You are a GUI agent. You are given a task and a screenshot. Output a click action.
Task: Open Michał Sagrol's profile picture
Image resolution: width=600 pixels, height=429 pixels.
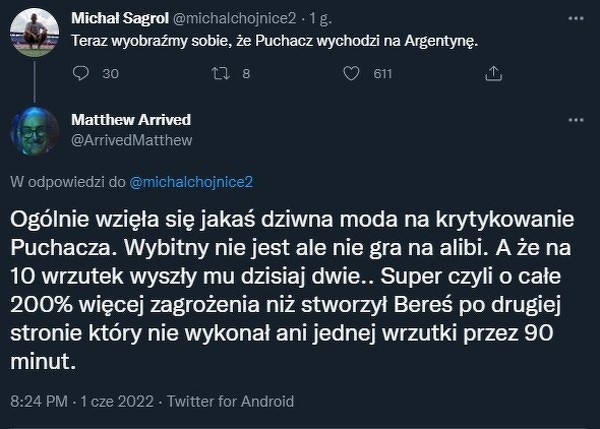(35, 30)
